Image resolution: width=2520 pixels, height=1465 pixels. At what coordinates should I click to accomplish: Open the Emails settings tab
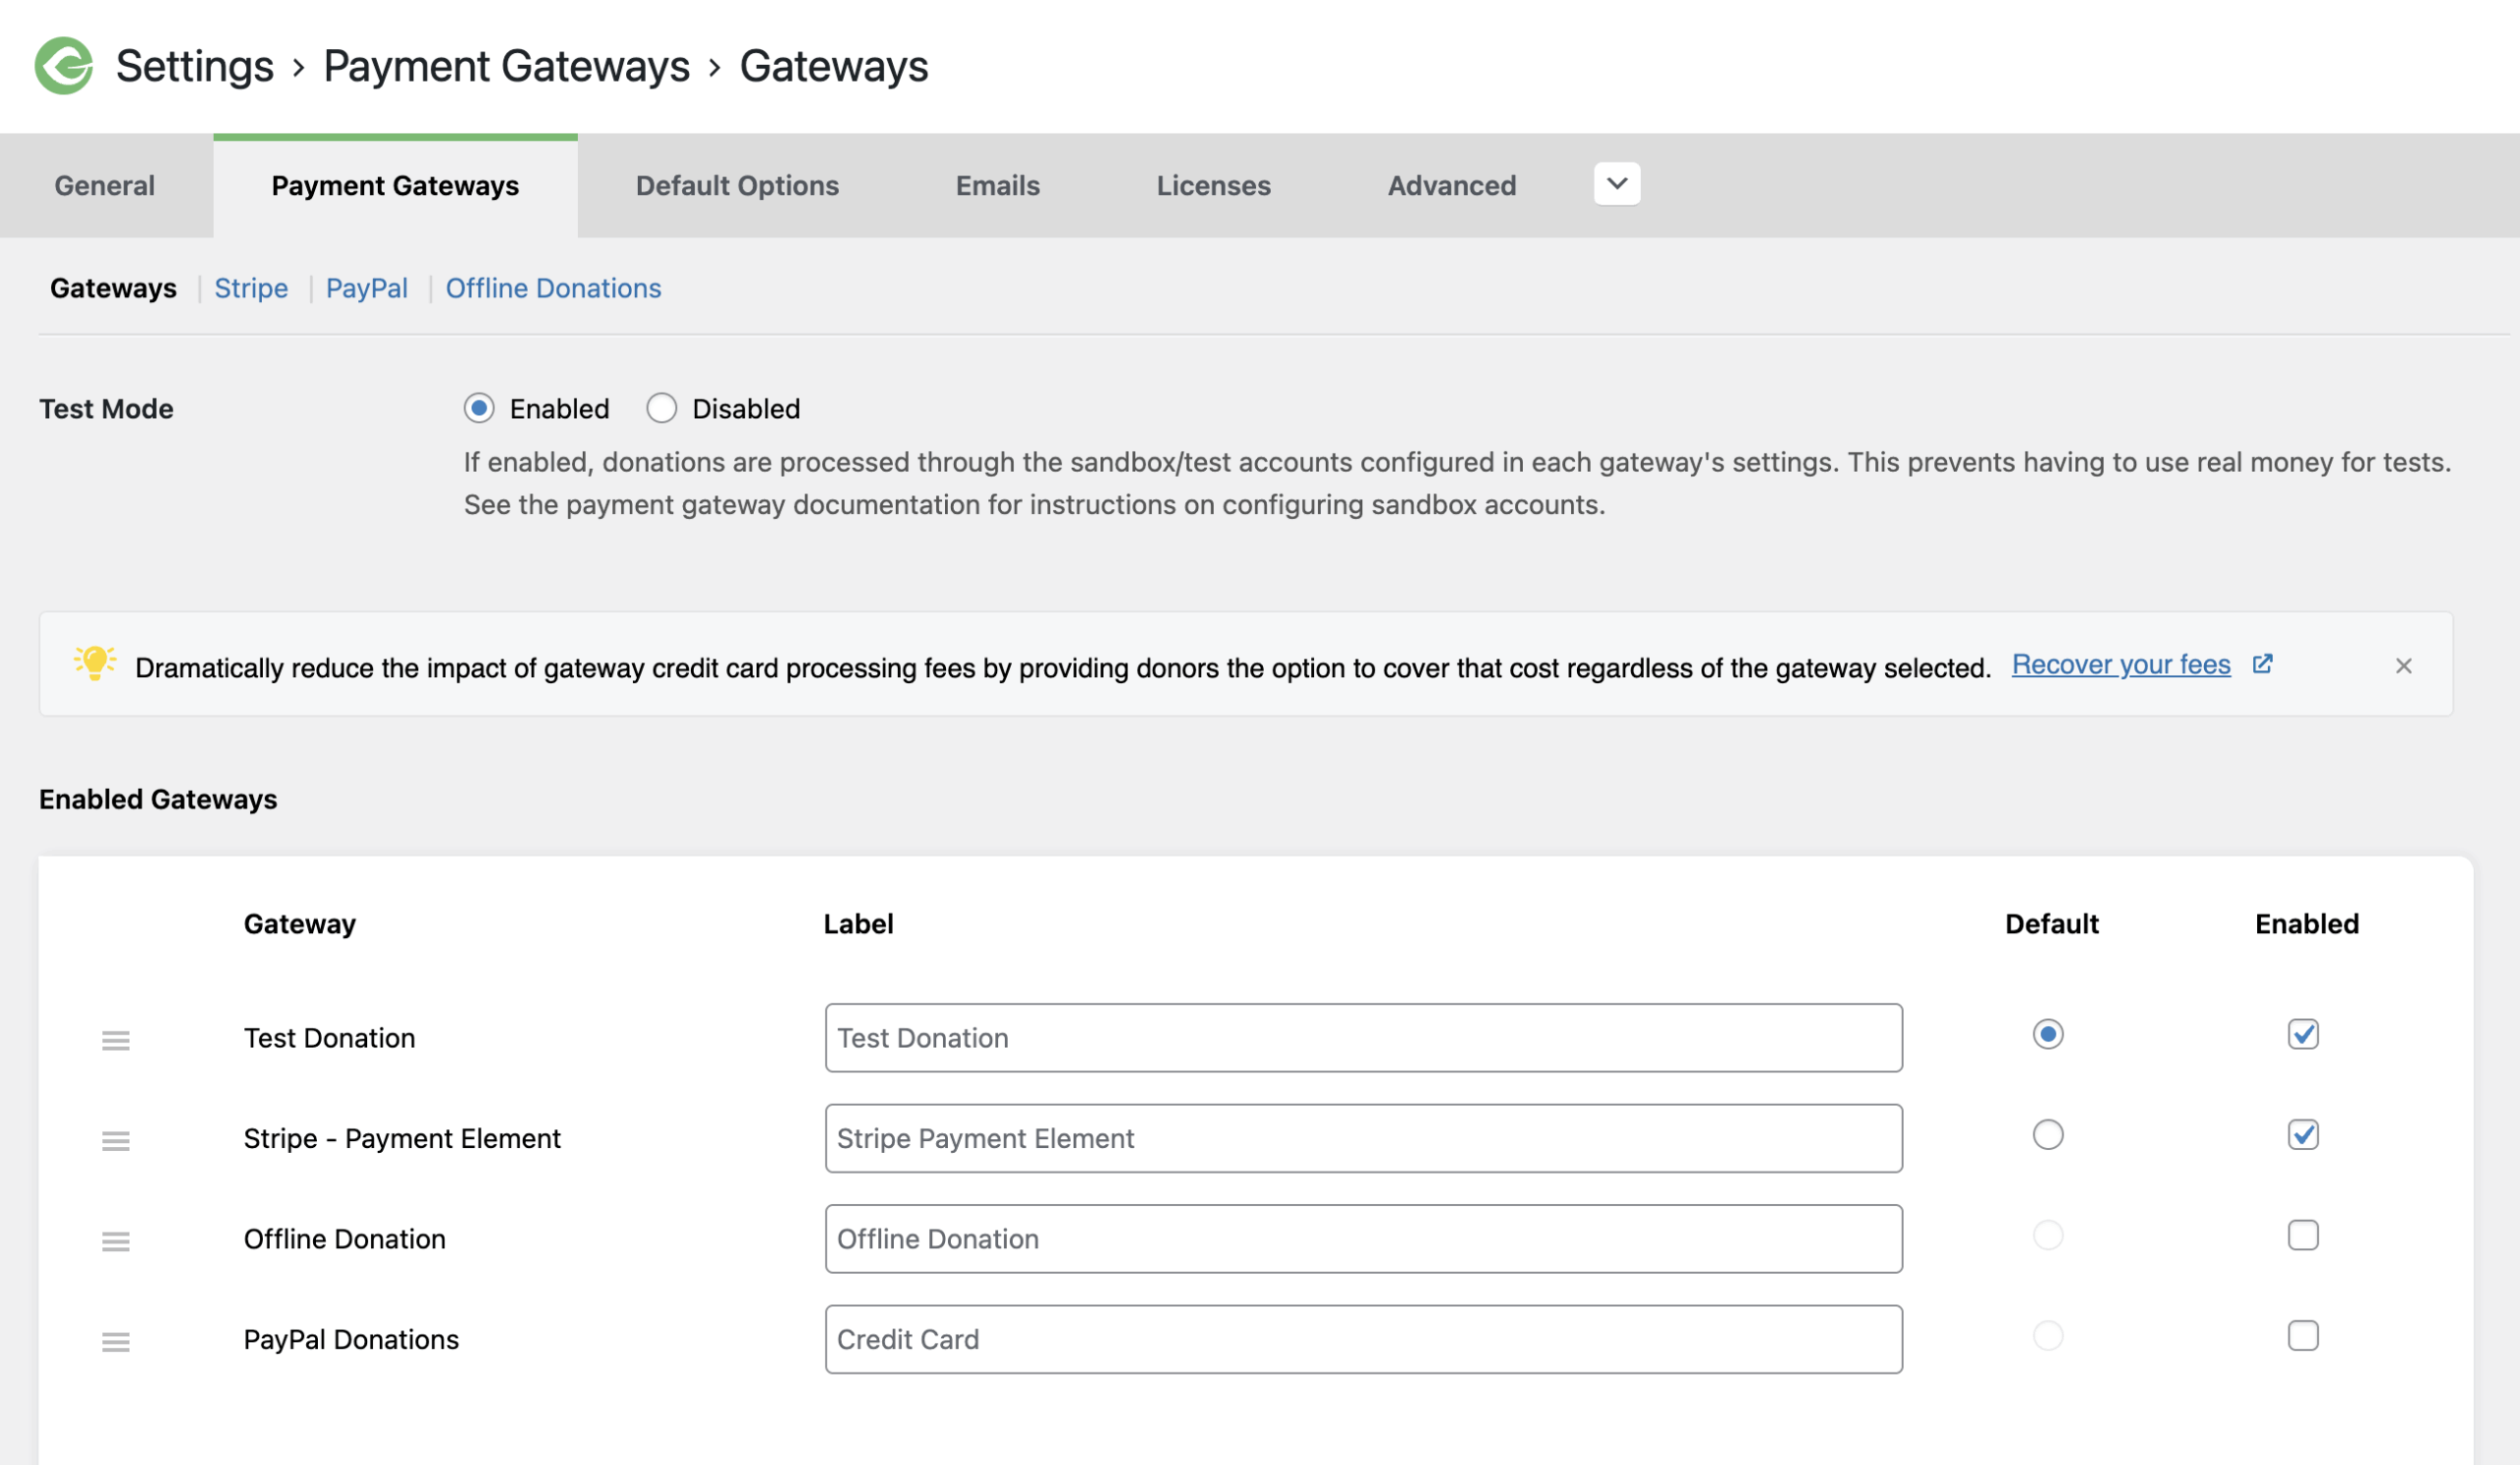coord(997,185)
